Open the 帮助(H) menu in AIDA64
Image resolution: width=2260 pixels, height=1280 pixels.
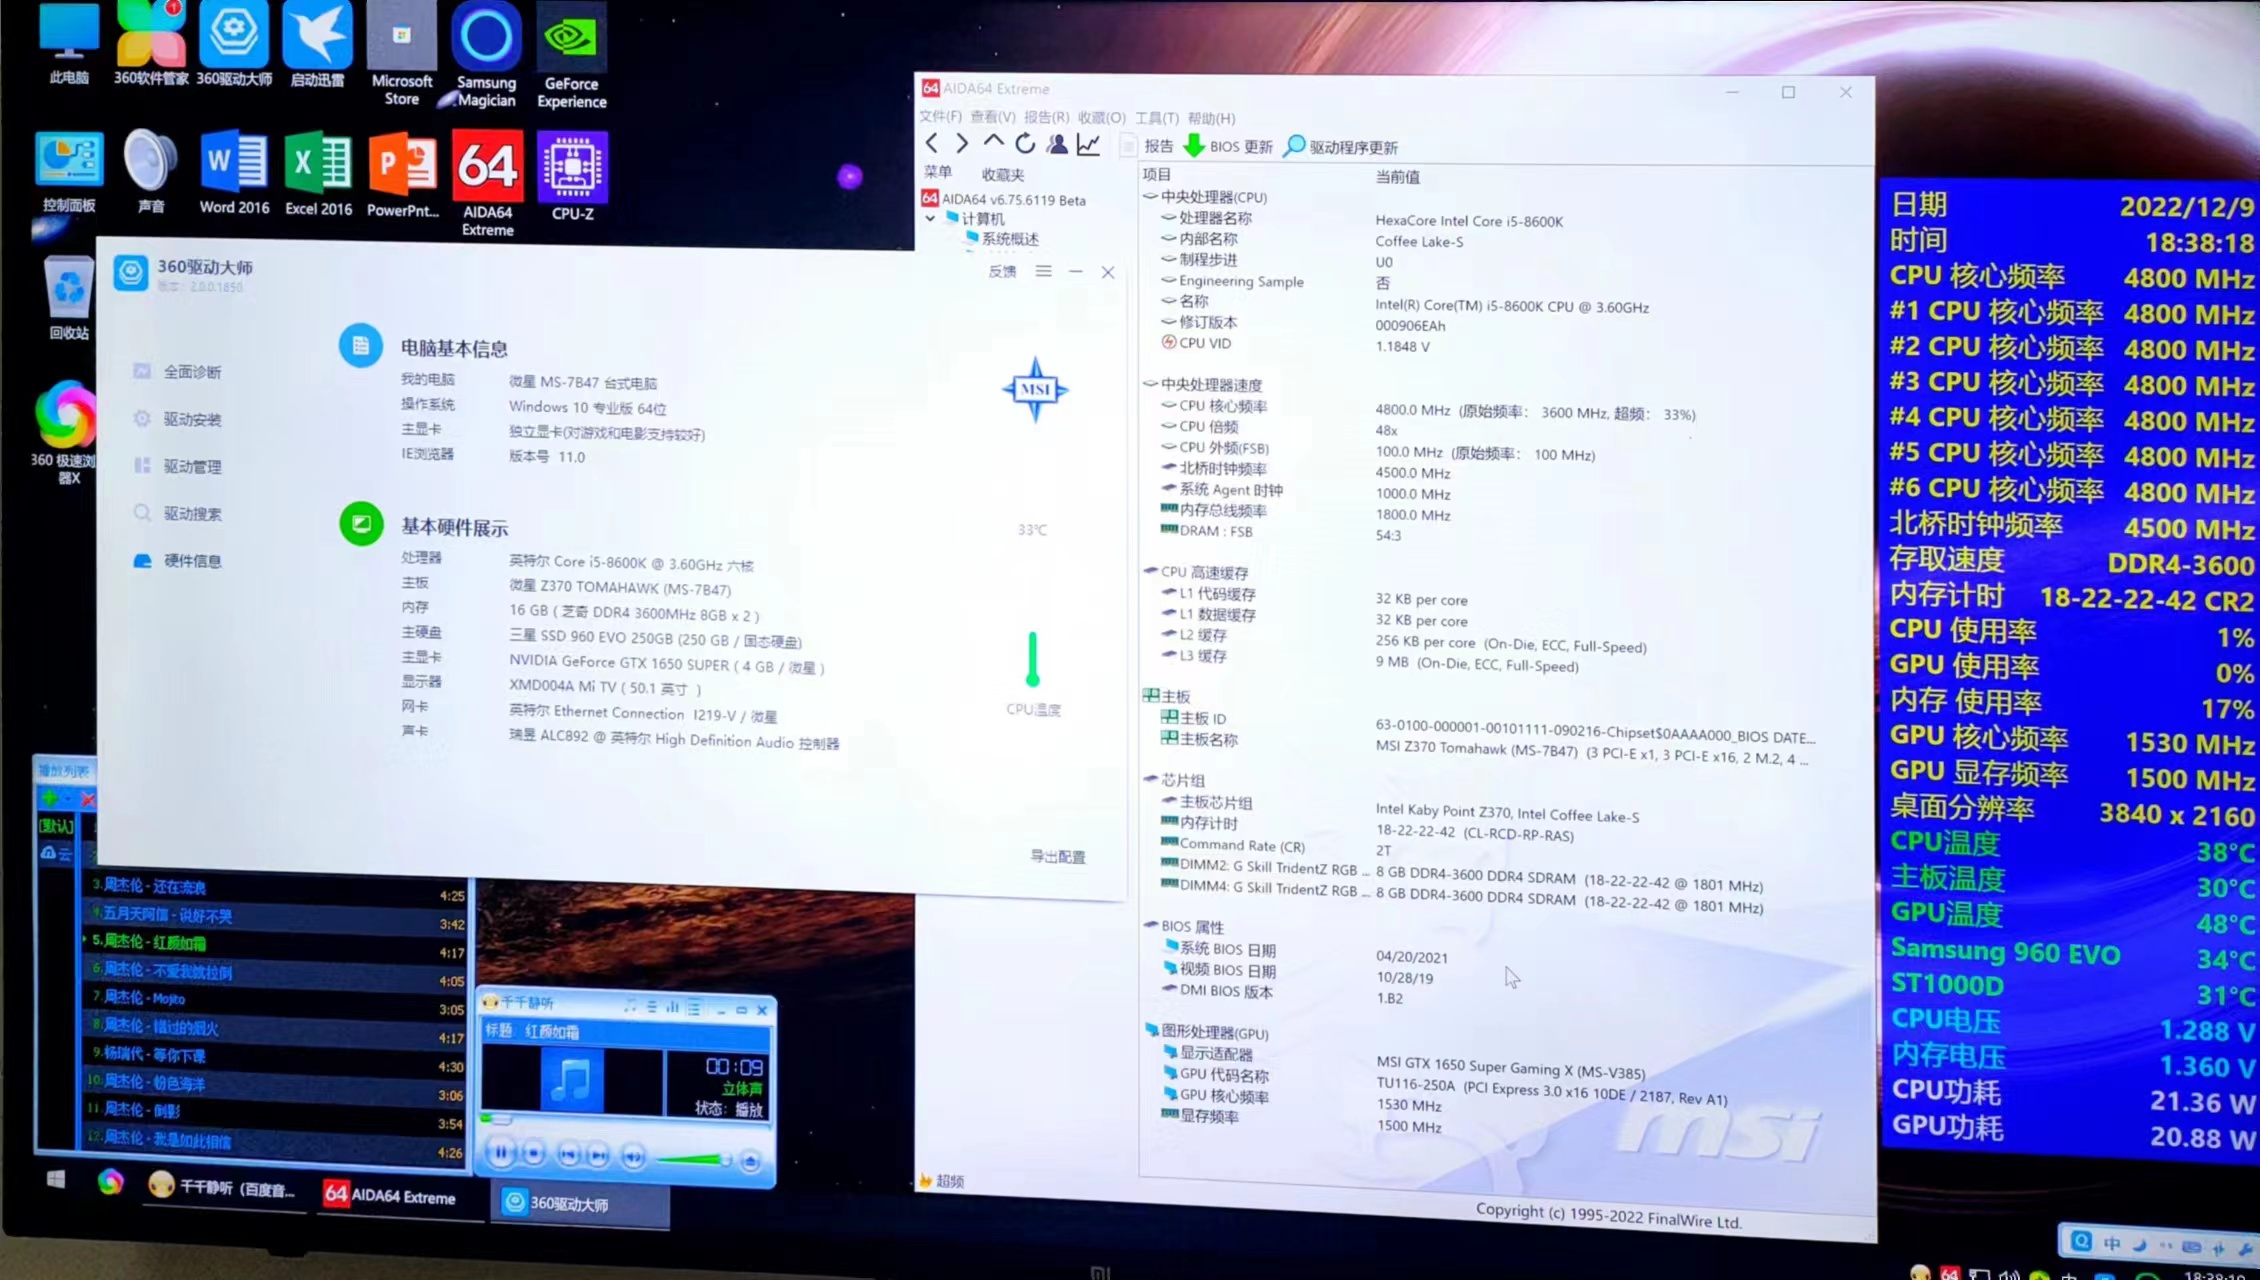pyautogui.click(x=1212, y=118)
